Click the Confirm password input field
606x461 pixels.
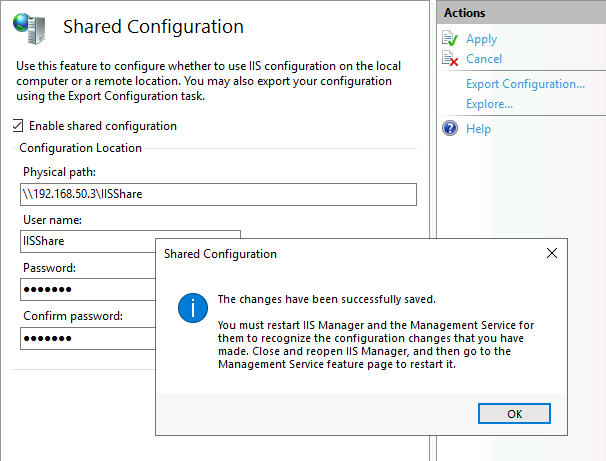(88, 339)
